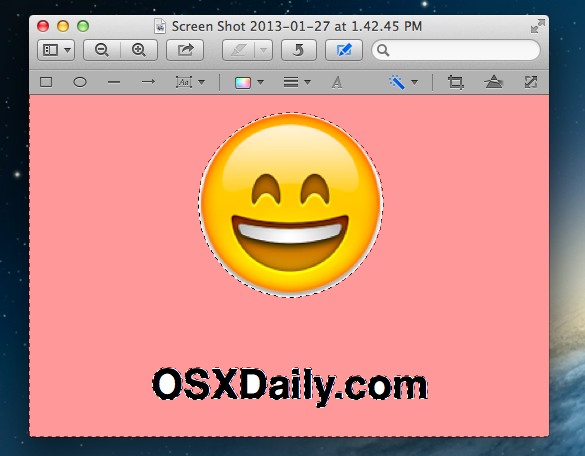Select the oval shape tool

(80, 82)
